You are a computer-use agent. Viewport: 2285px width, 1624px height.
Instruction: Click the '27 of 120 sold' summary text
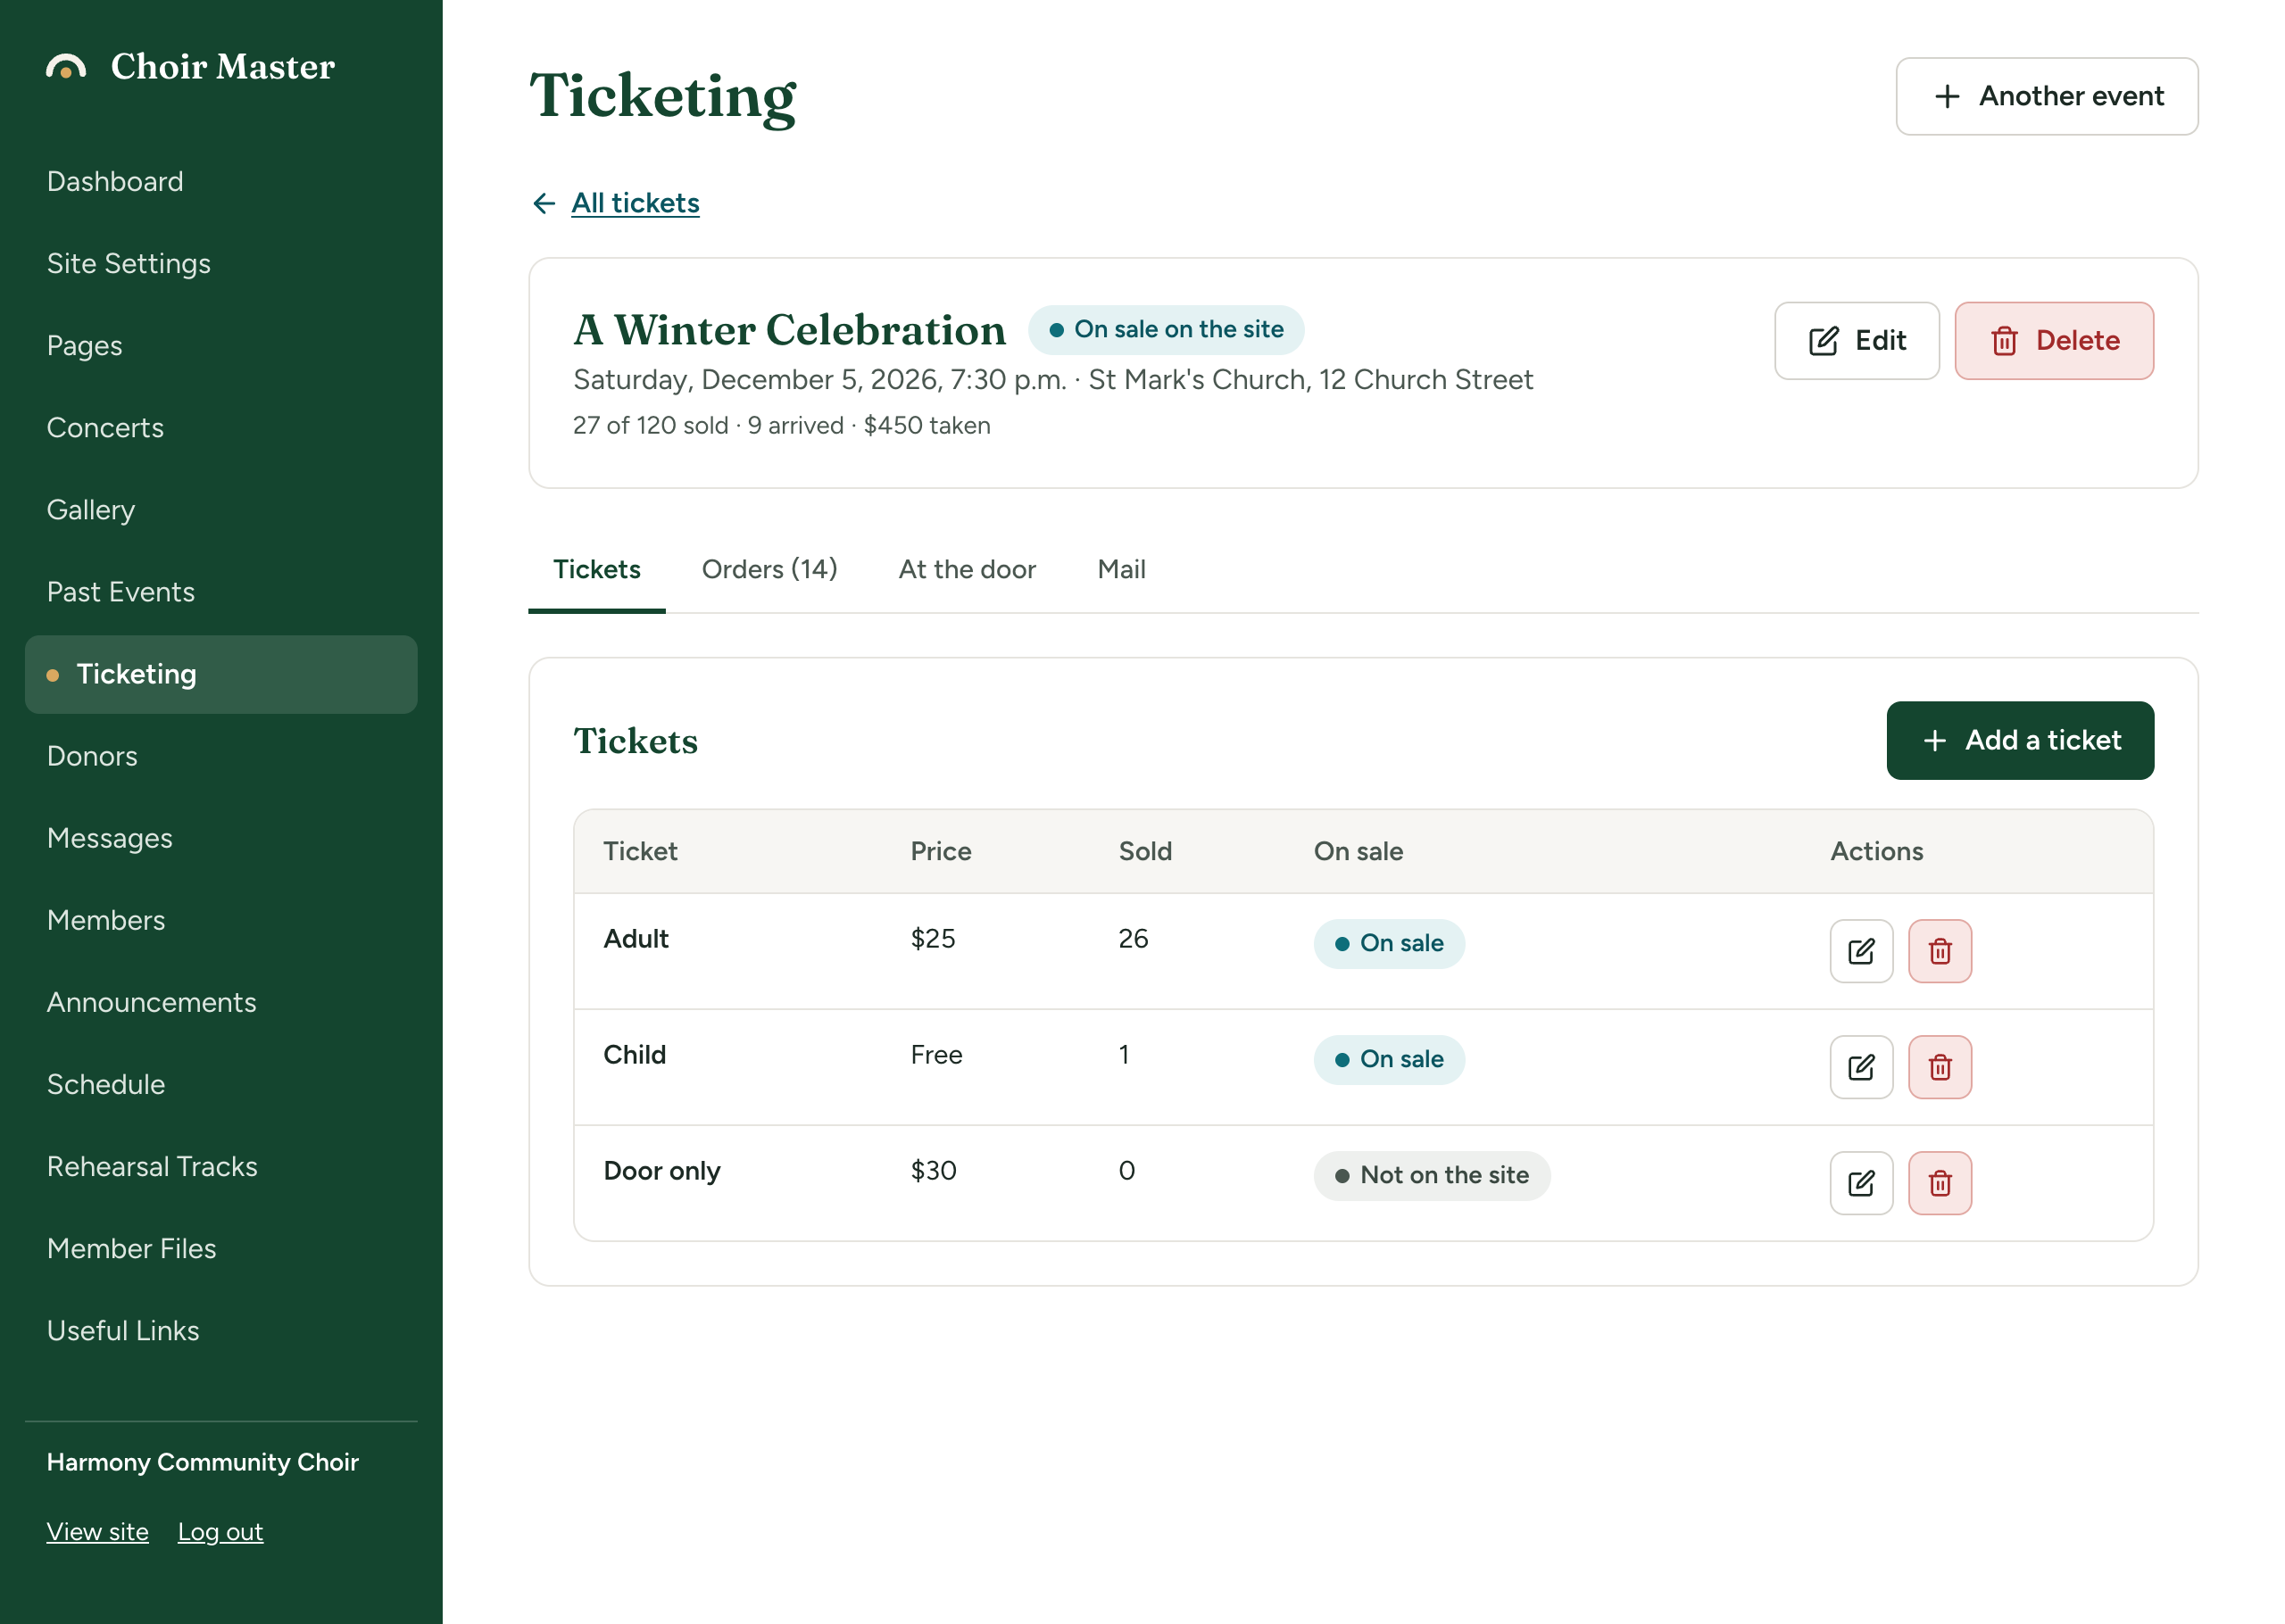click(x=650, y=426)
